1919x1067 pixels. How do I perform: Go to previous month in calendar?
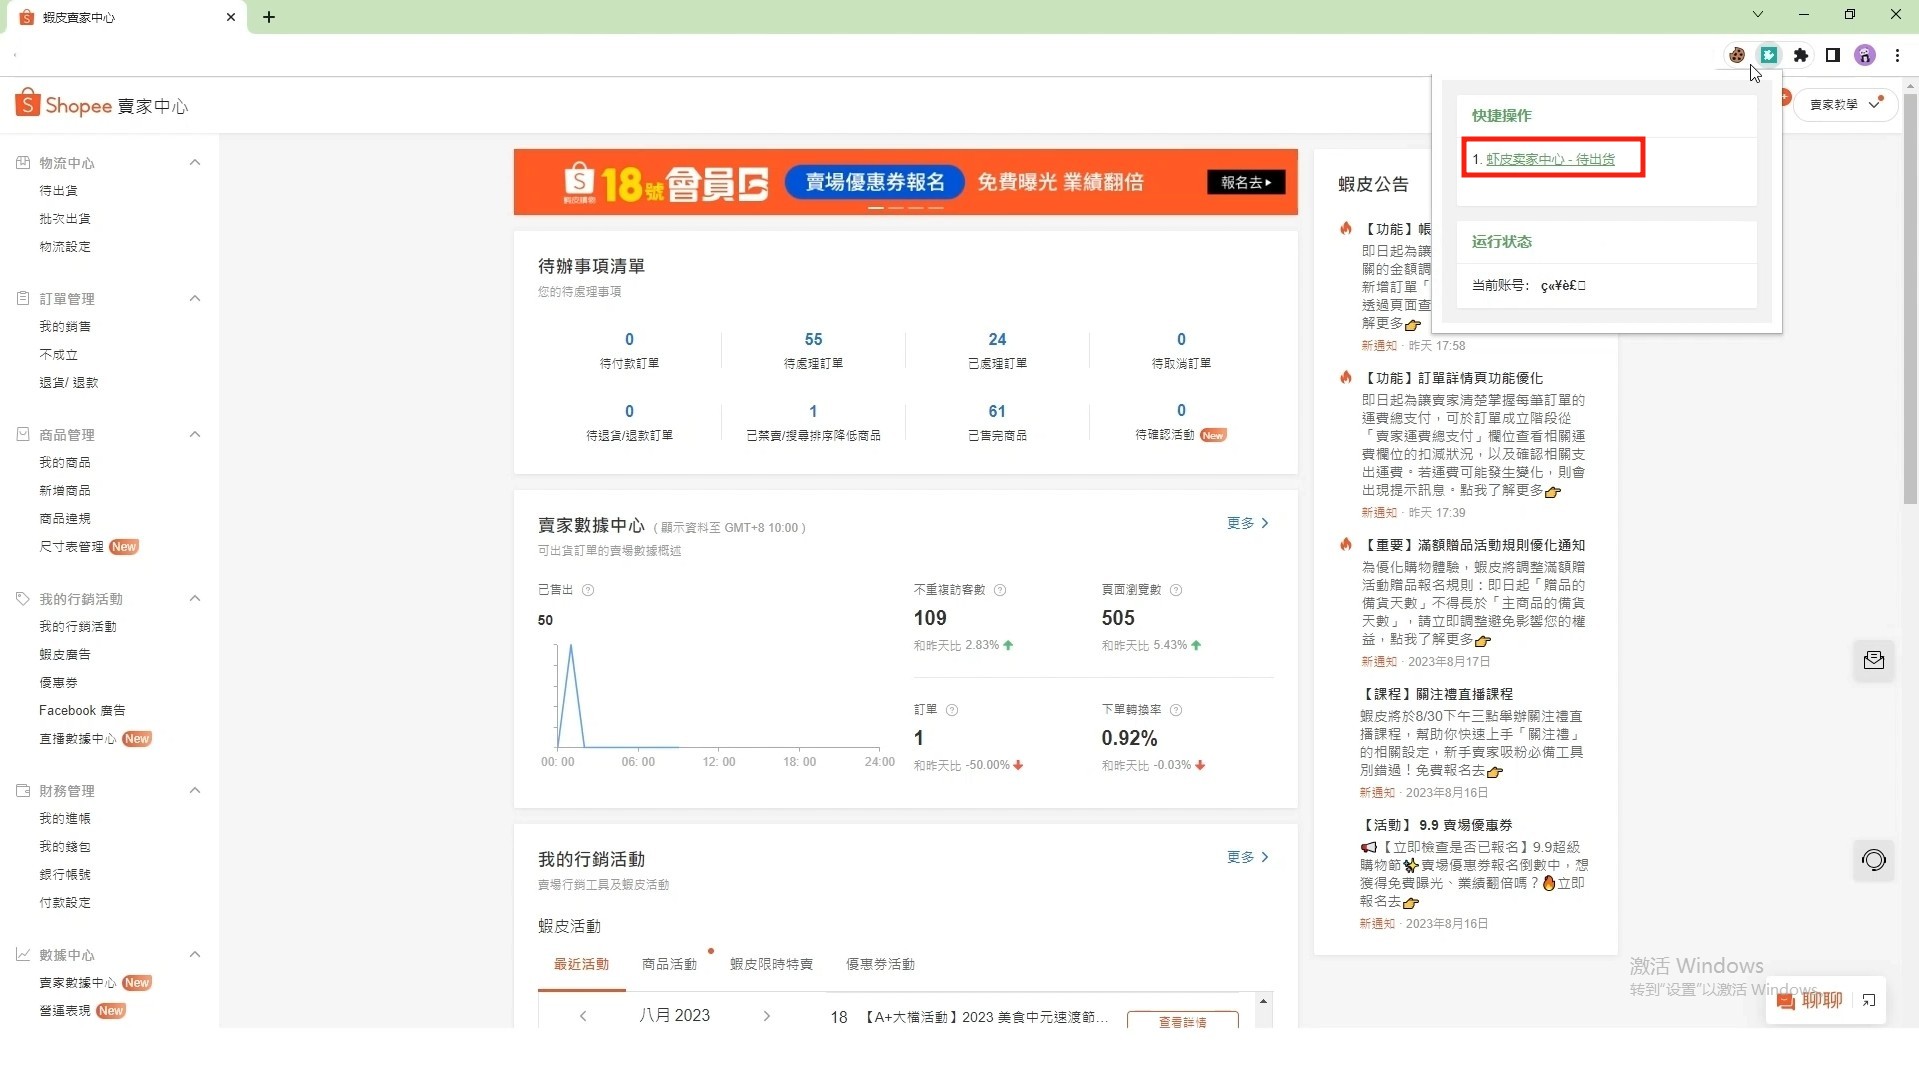click(x=583, y=1016)
